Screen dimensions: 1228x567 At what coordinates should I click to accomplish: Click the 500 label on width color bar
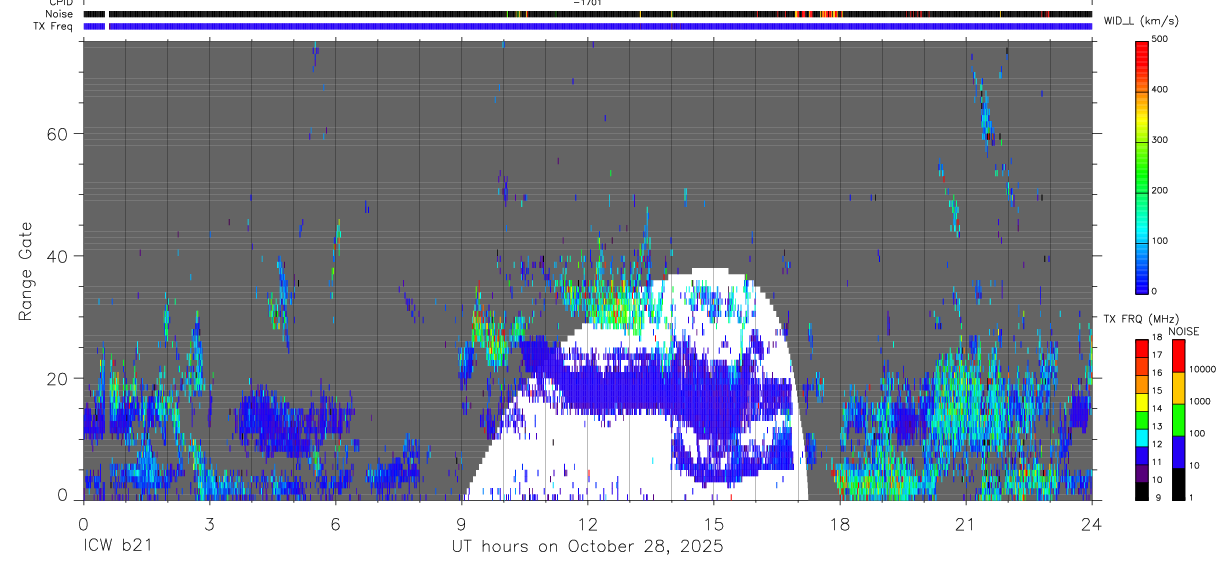point(1160,39)
